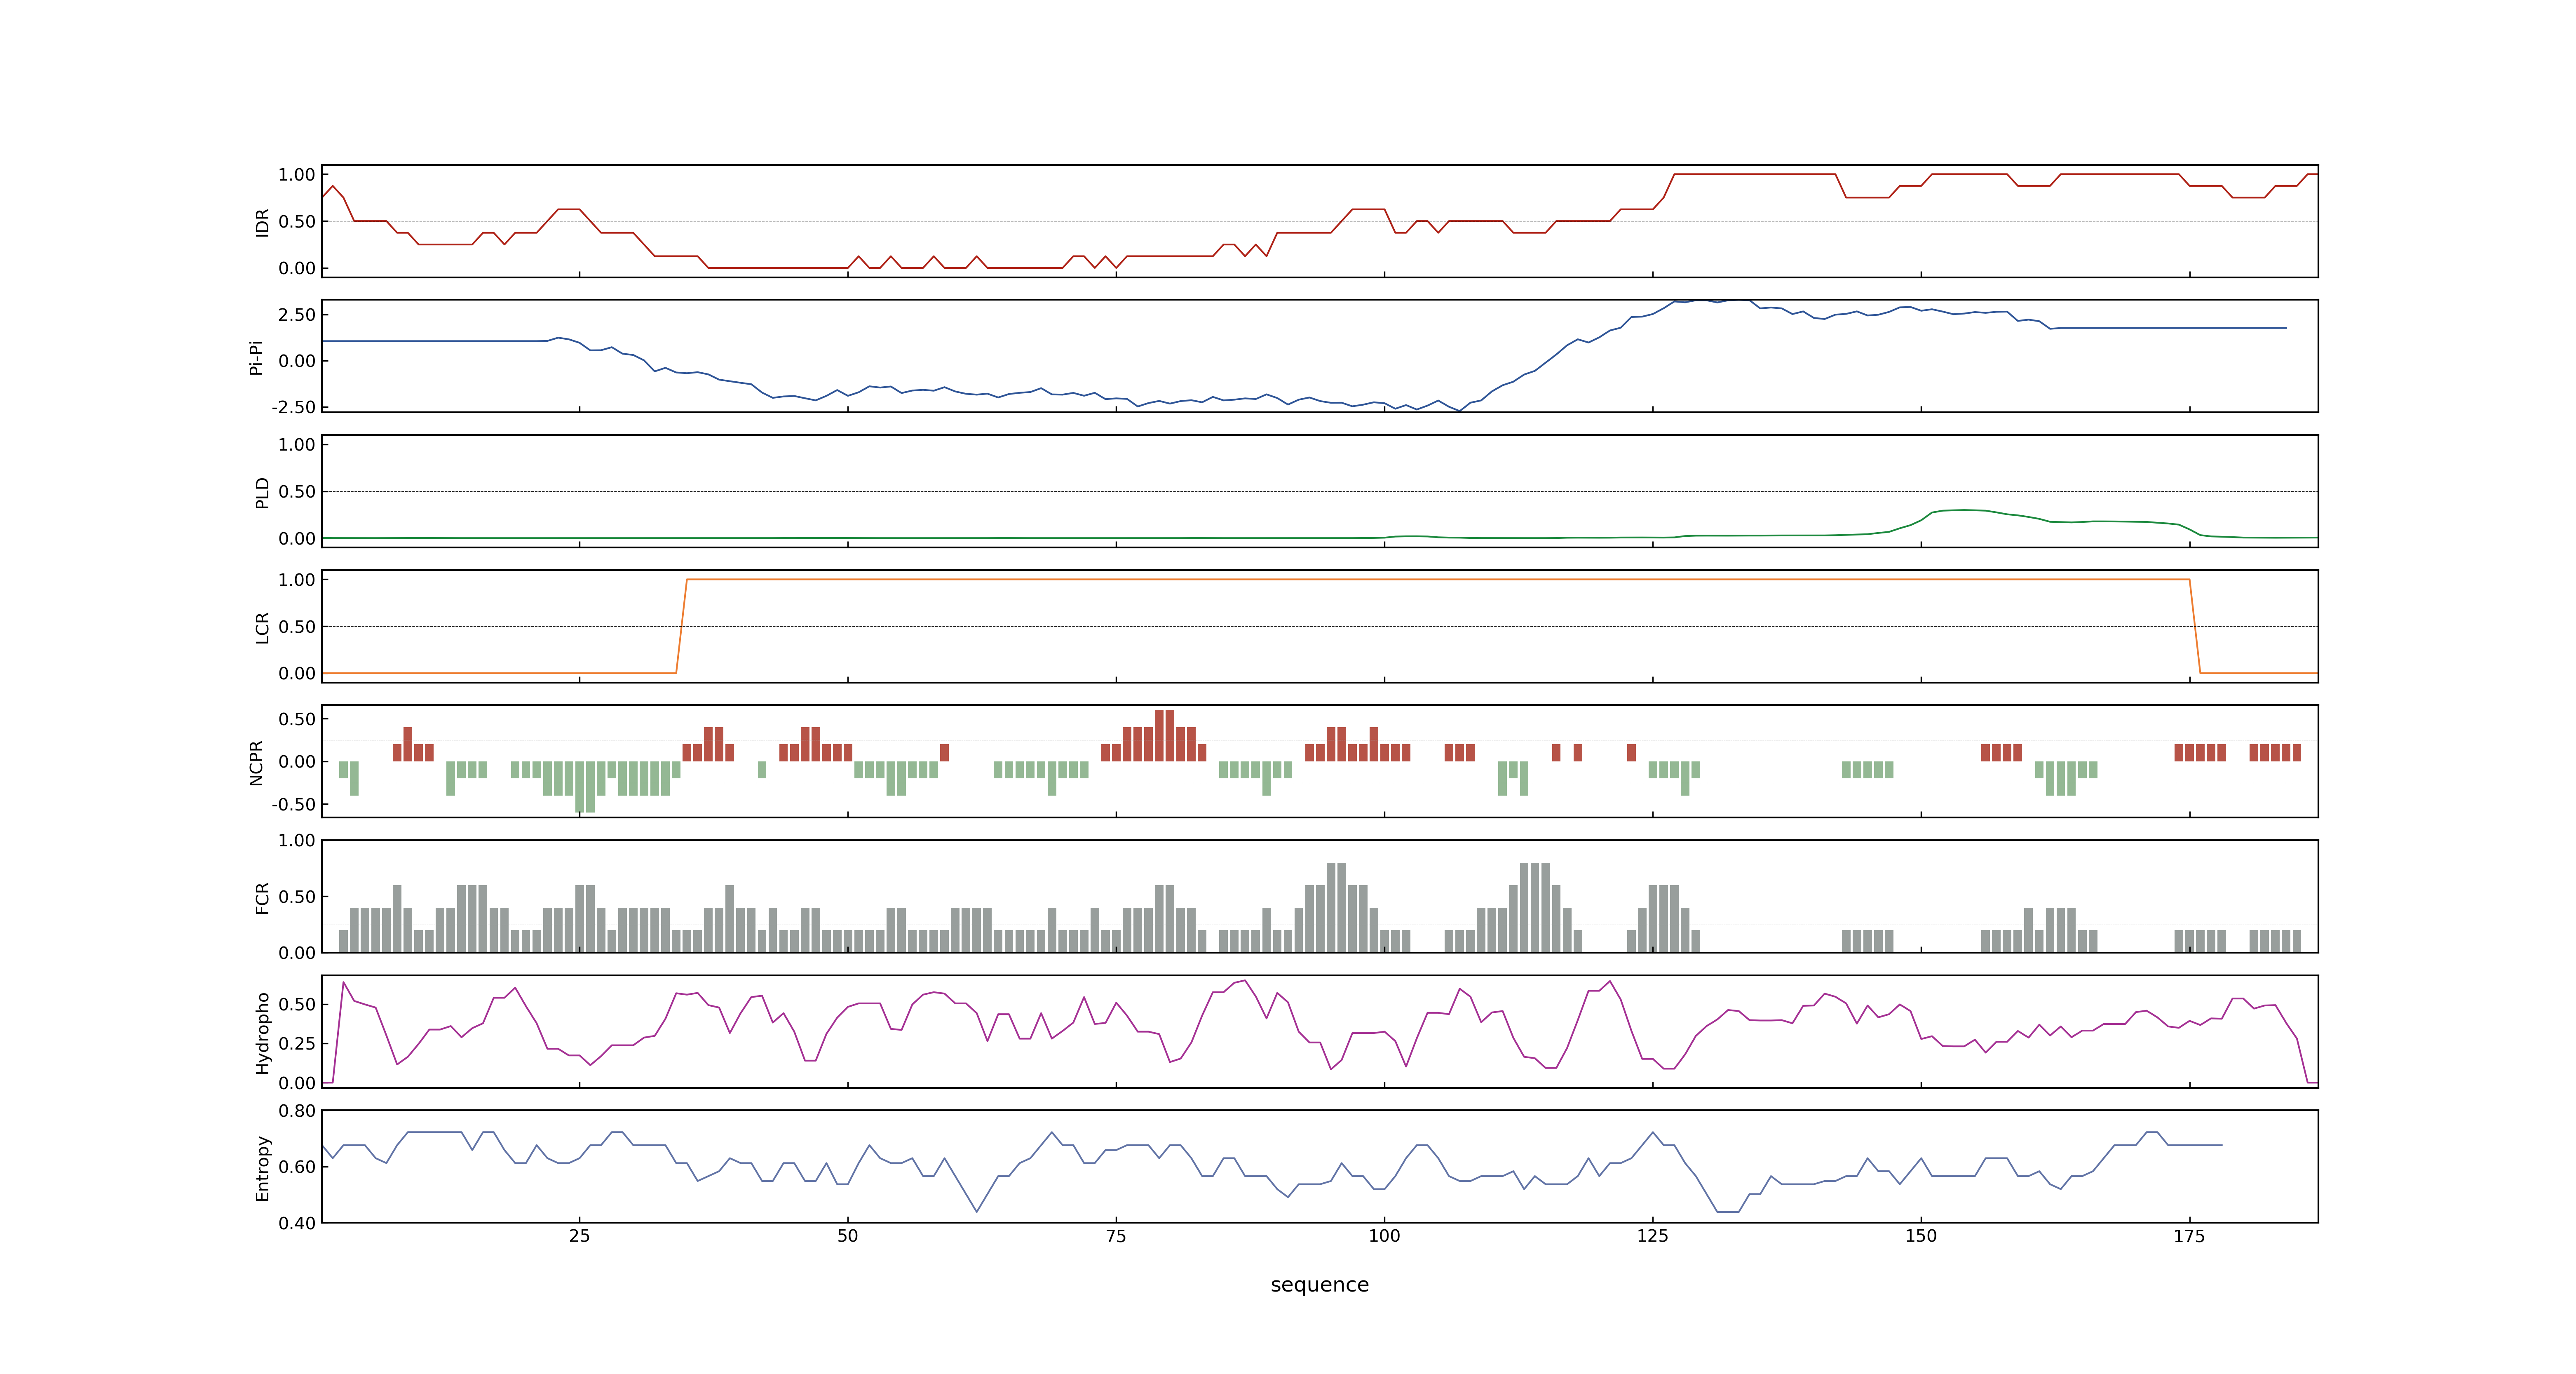Viewport: 2576px width, 1374px height.
Task: Click the -2.50 tick on Pi-Pi axis
Action: tap(293, 407)
